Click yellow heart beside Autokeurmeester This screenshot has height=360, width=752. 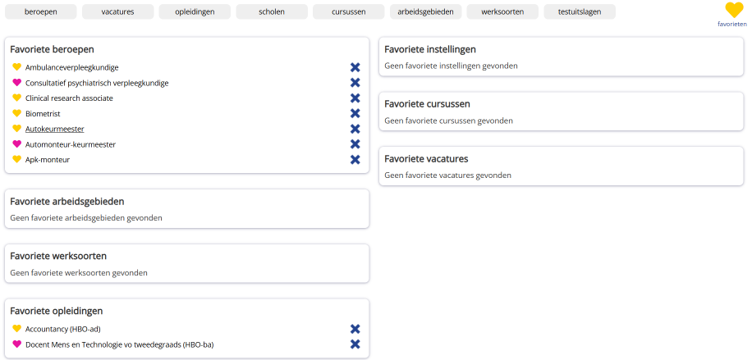(x=17, y=128)
